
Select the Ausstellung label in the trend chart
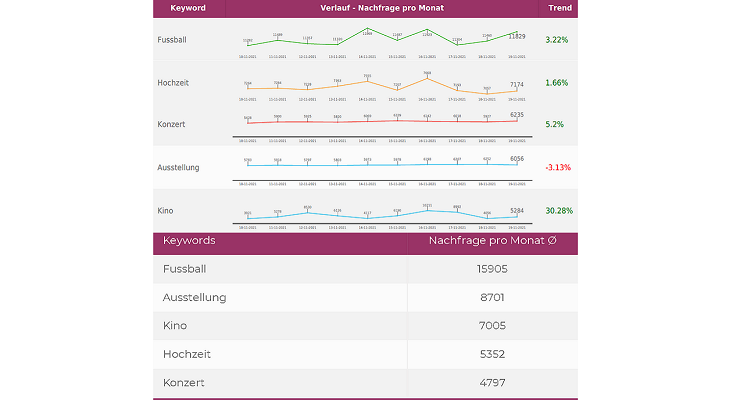[x=178, y=167]
